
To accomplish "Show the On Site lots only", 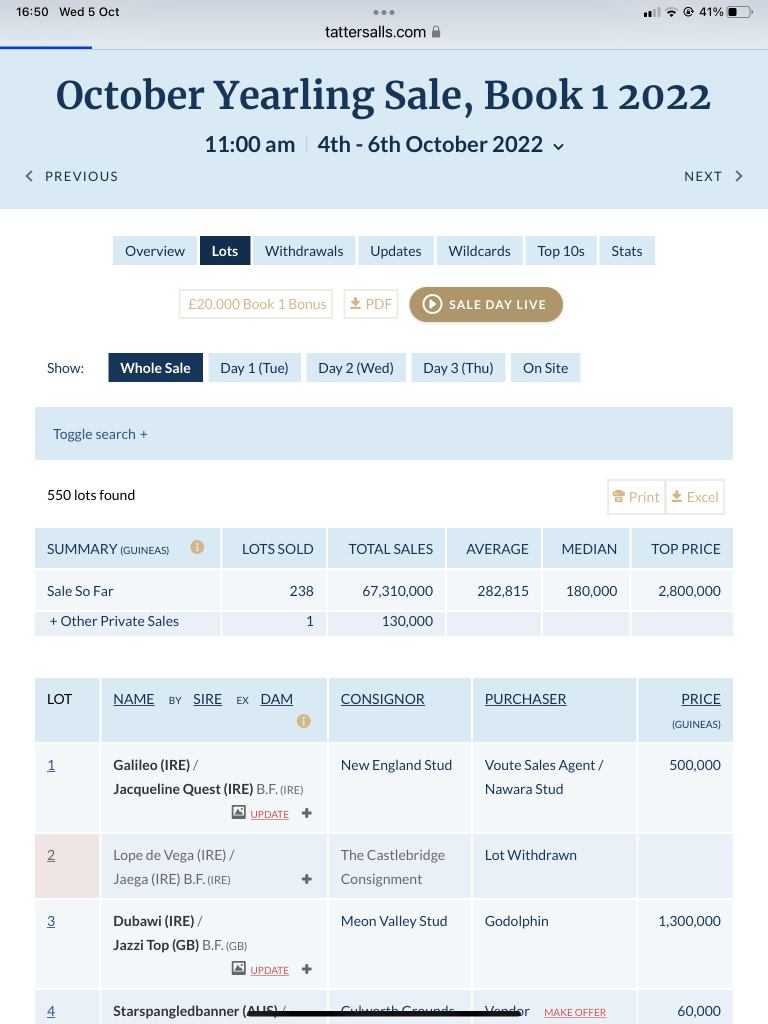I will [545, 368].
